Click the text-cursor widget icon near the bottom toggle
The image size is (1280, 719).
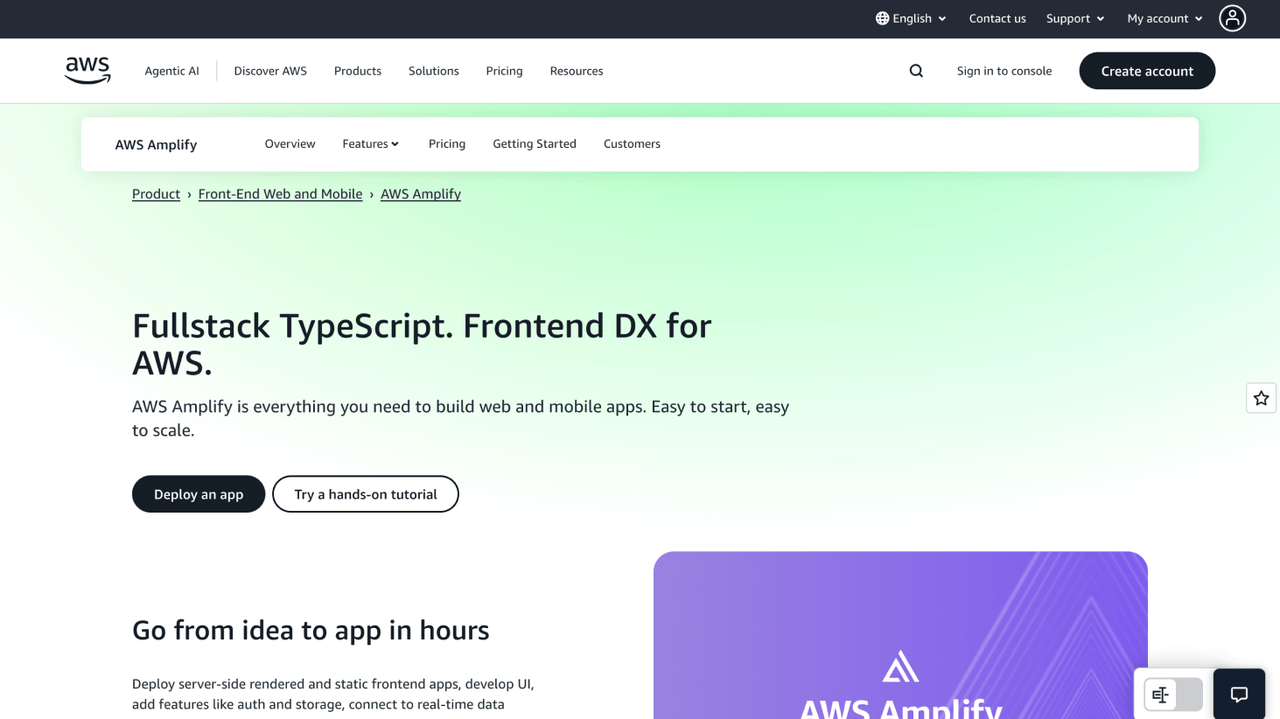coord(1159,694)
